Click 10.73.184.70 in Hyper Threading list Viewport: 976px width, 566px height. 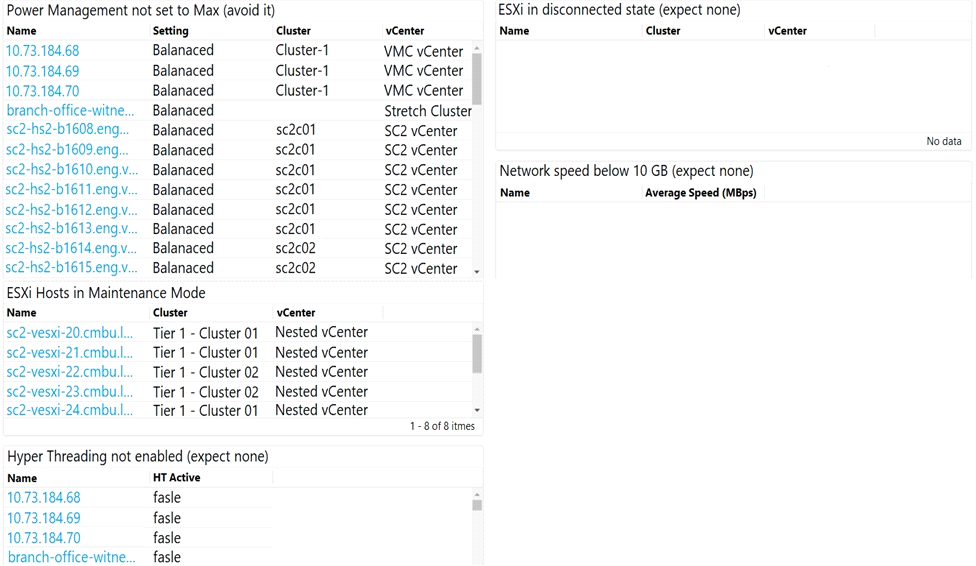[44, 537]
